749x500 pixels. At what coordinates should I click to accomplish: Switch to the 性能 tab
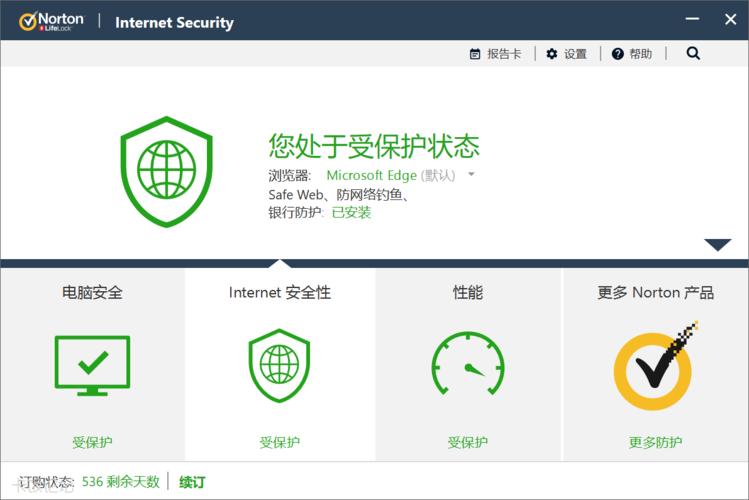click(x=467, y=292)
